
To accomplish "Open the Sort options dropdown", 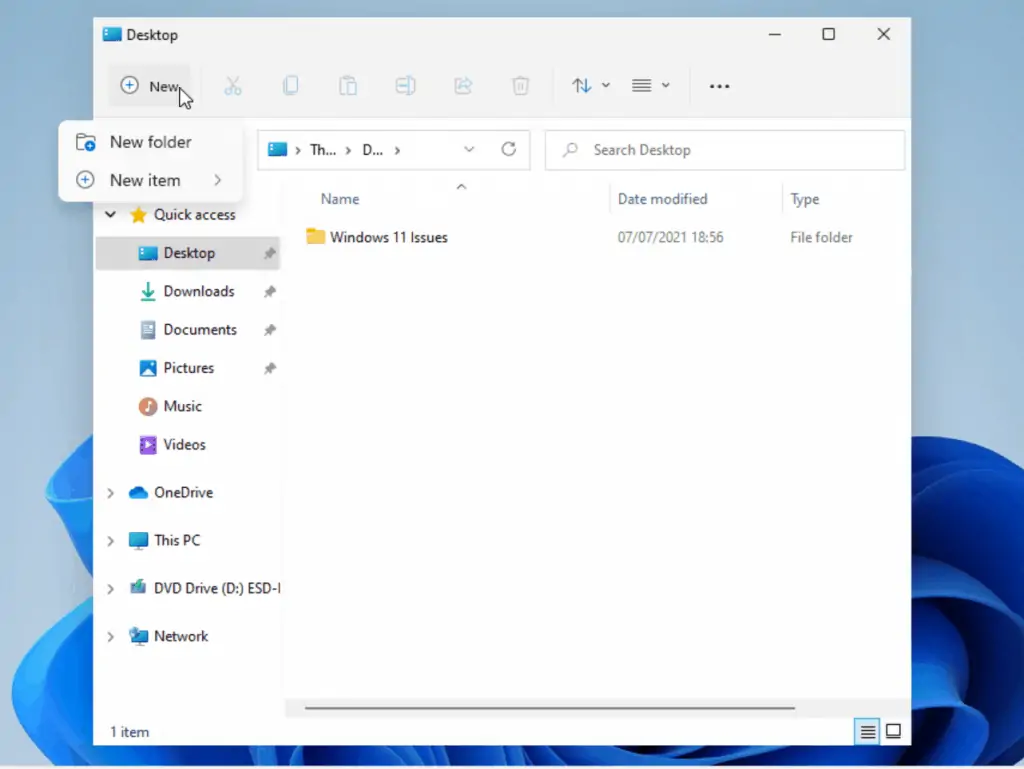I will pos(590,86).
